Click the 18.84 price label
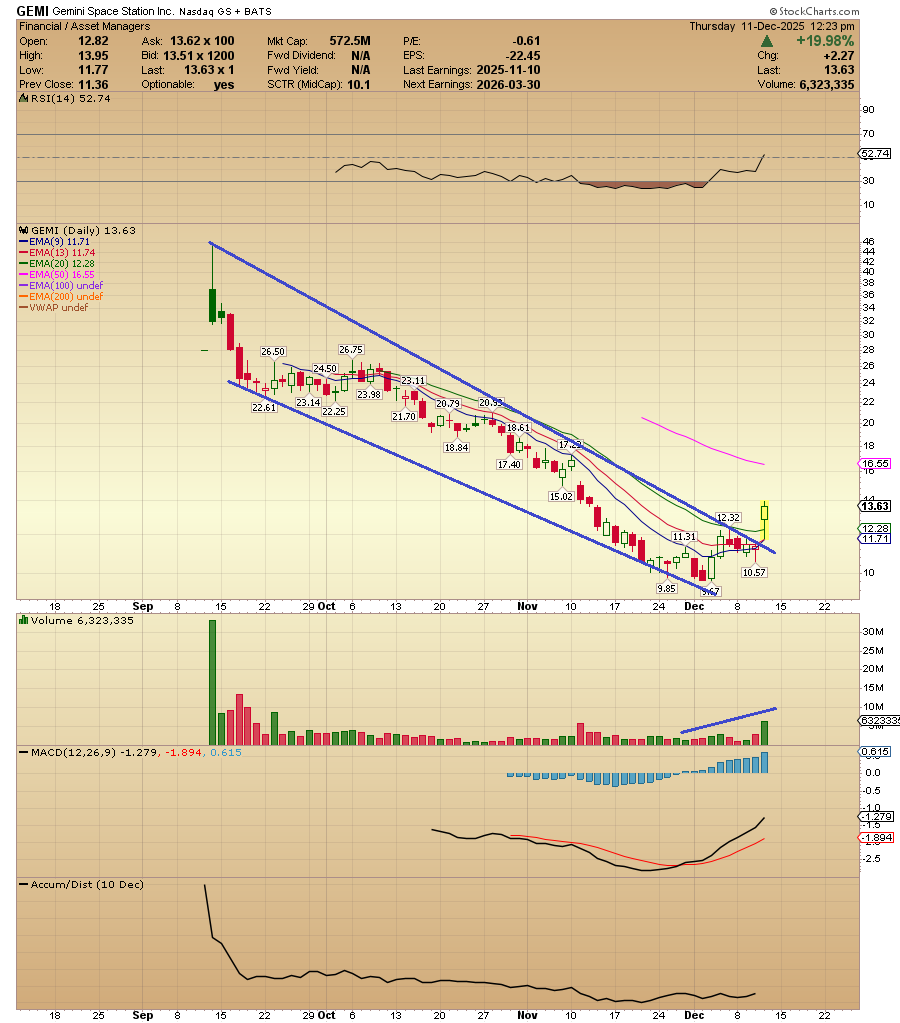This screenshot has height=1023, width=900. 456,448
